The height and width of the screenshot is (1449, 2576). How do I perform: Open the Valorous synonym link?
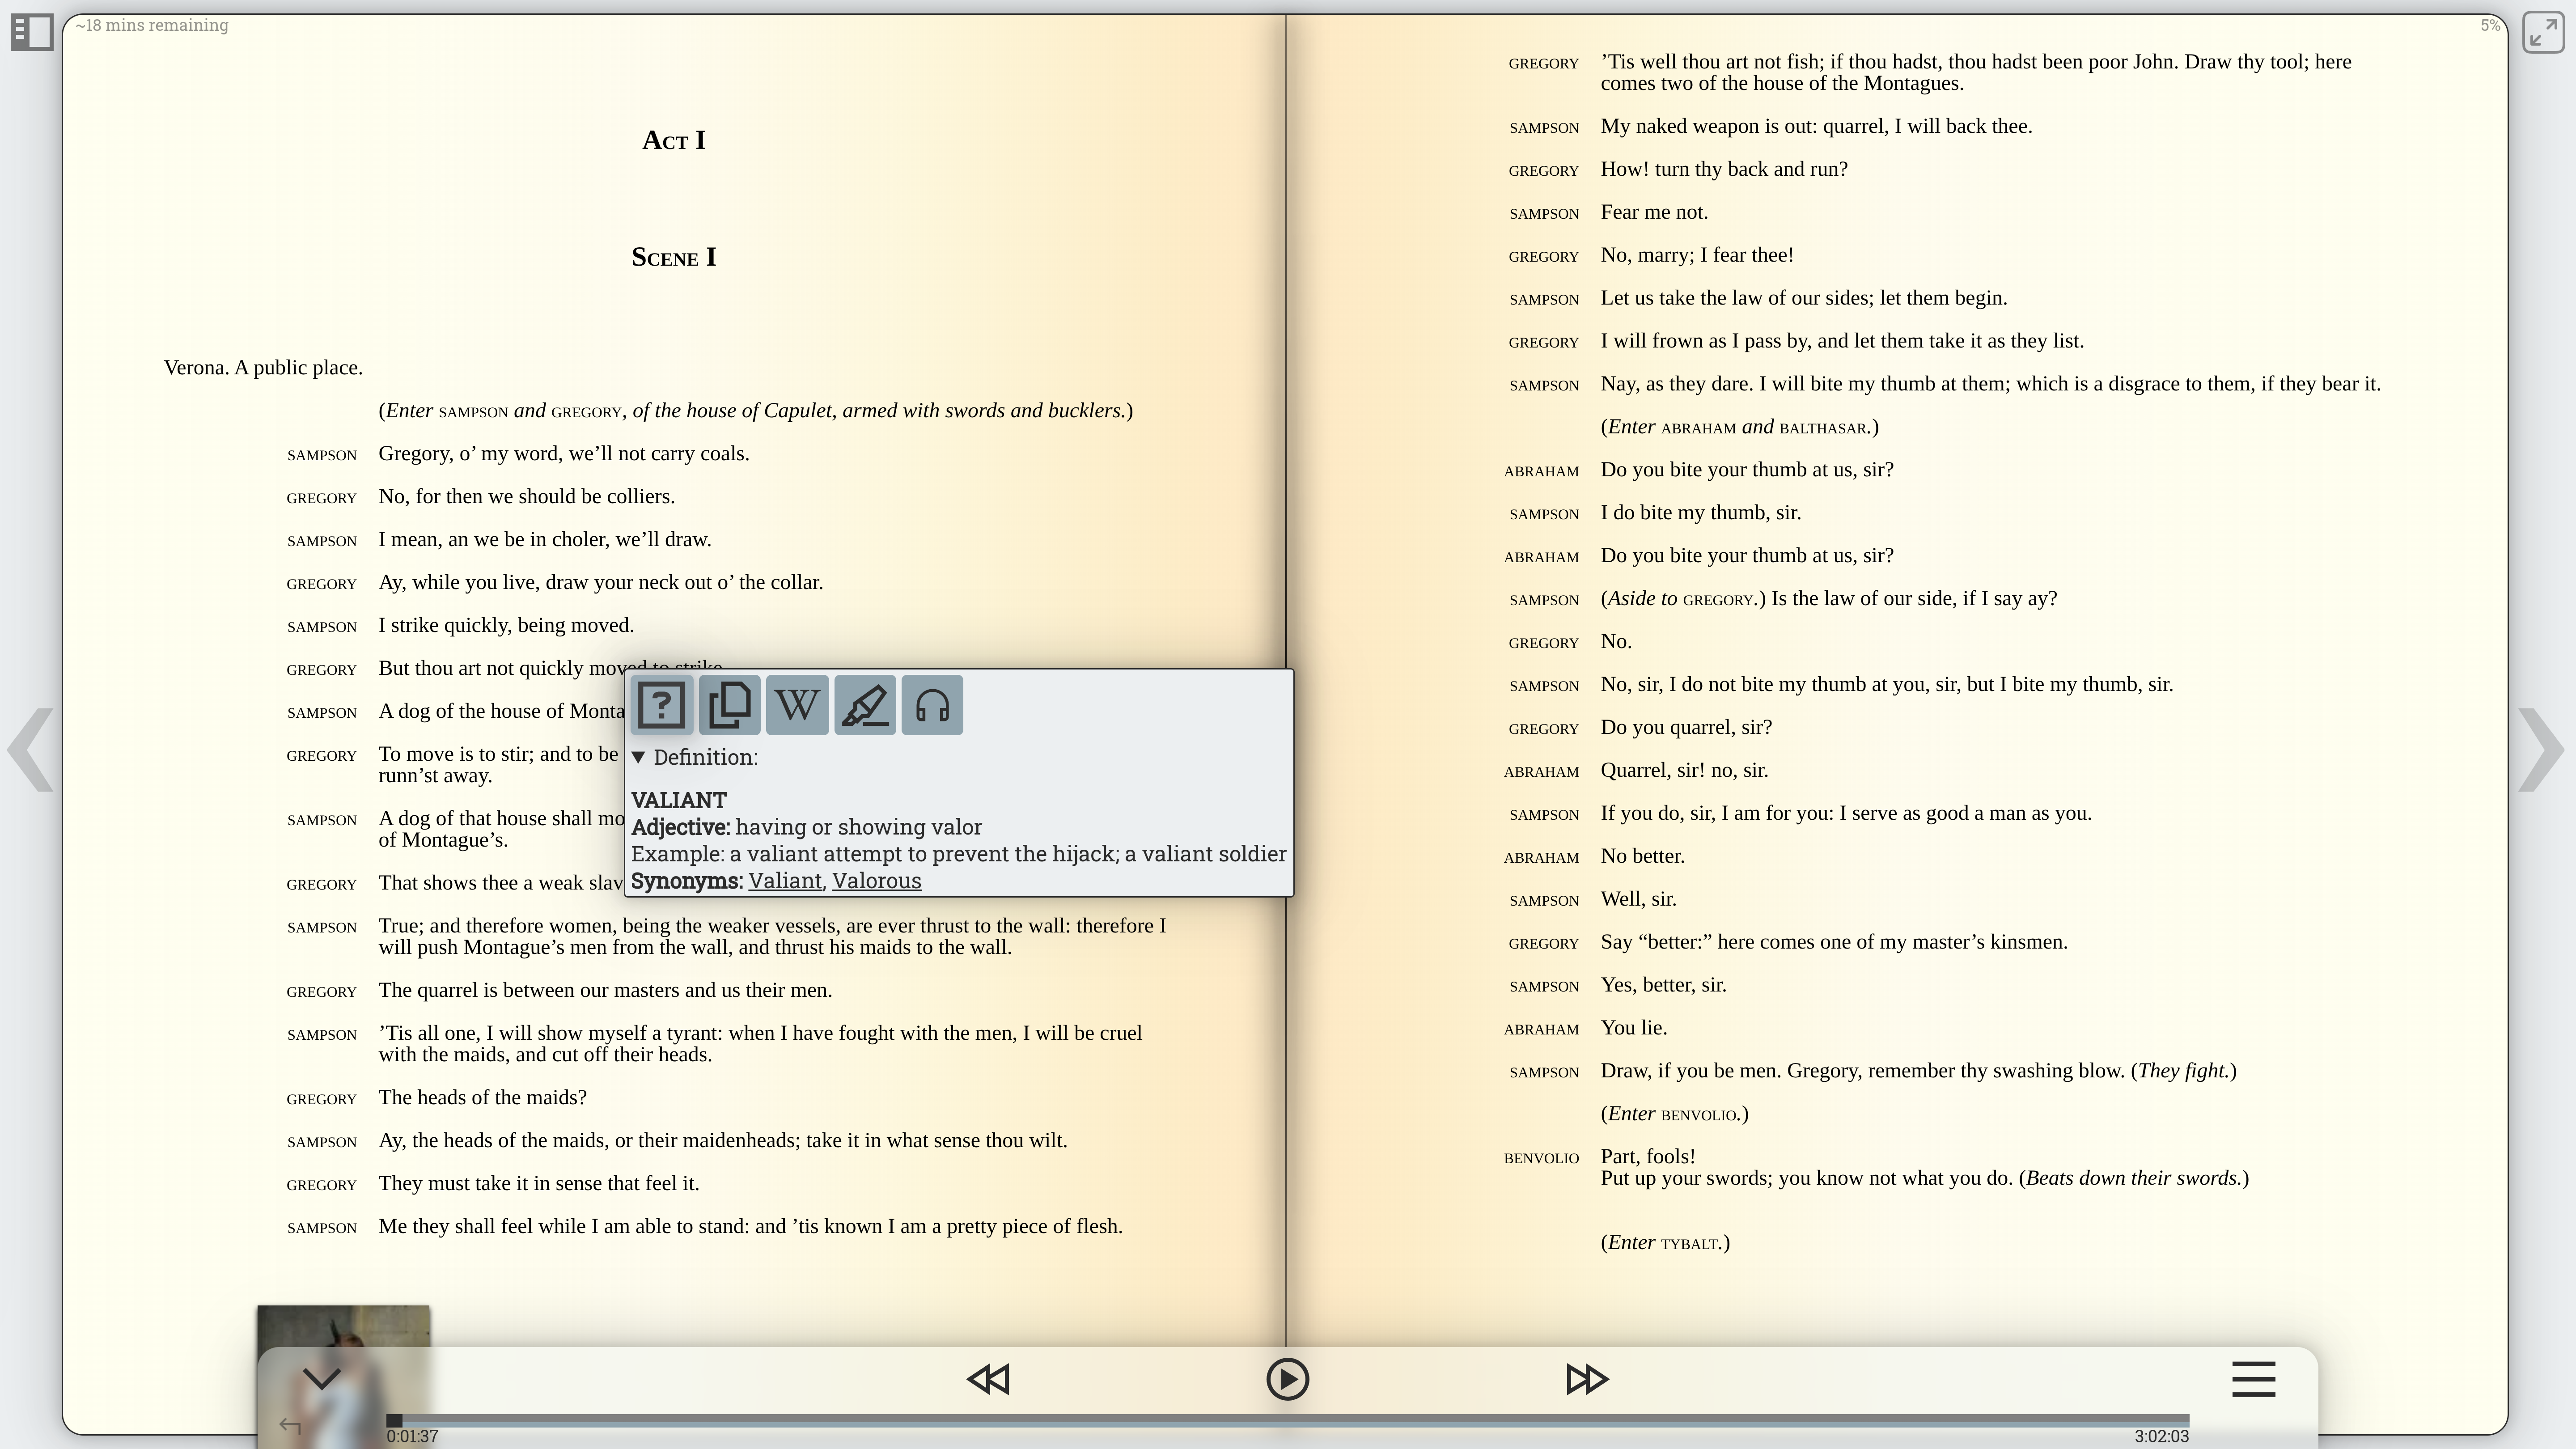tap(876, 881)
